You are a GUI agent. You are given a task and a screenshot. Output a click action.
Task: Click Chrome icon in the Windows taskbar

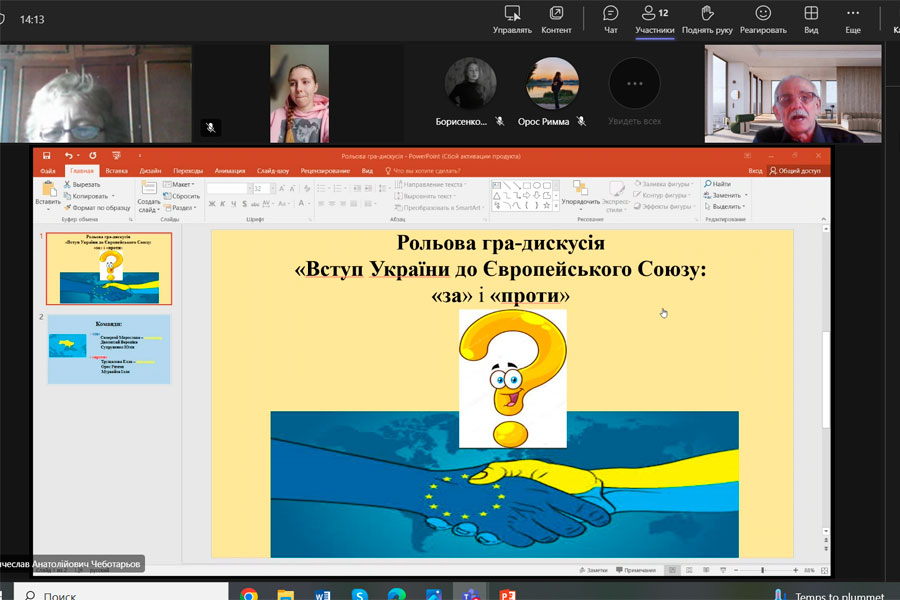pyautogui.click(x=249, y=594)
